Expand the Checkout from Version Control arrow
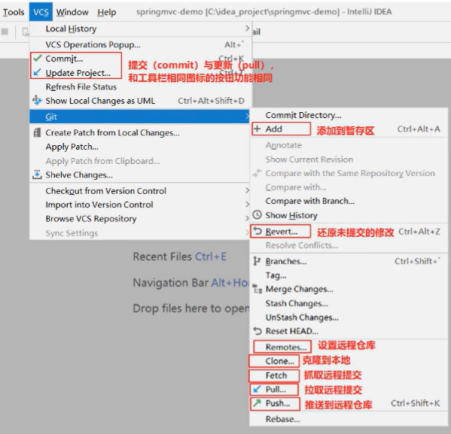 247,190
